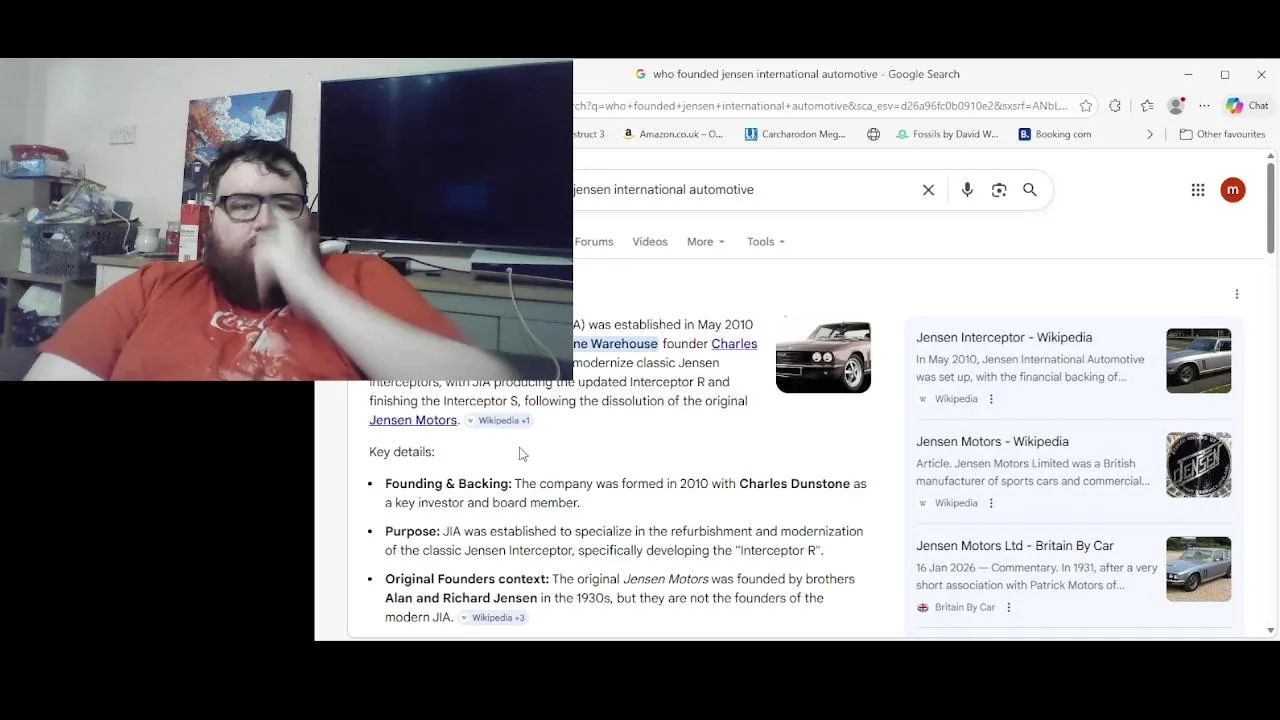1280x720 pixels.
Task: Open search by image camera icon
Action: [999, 190]
